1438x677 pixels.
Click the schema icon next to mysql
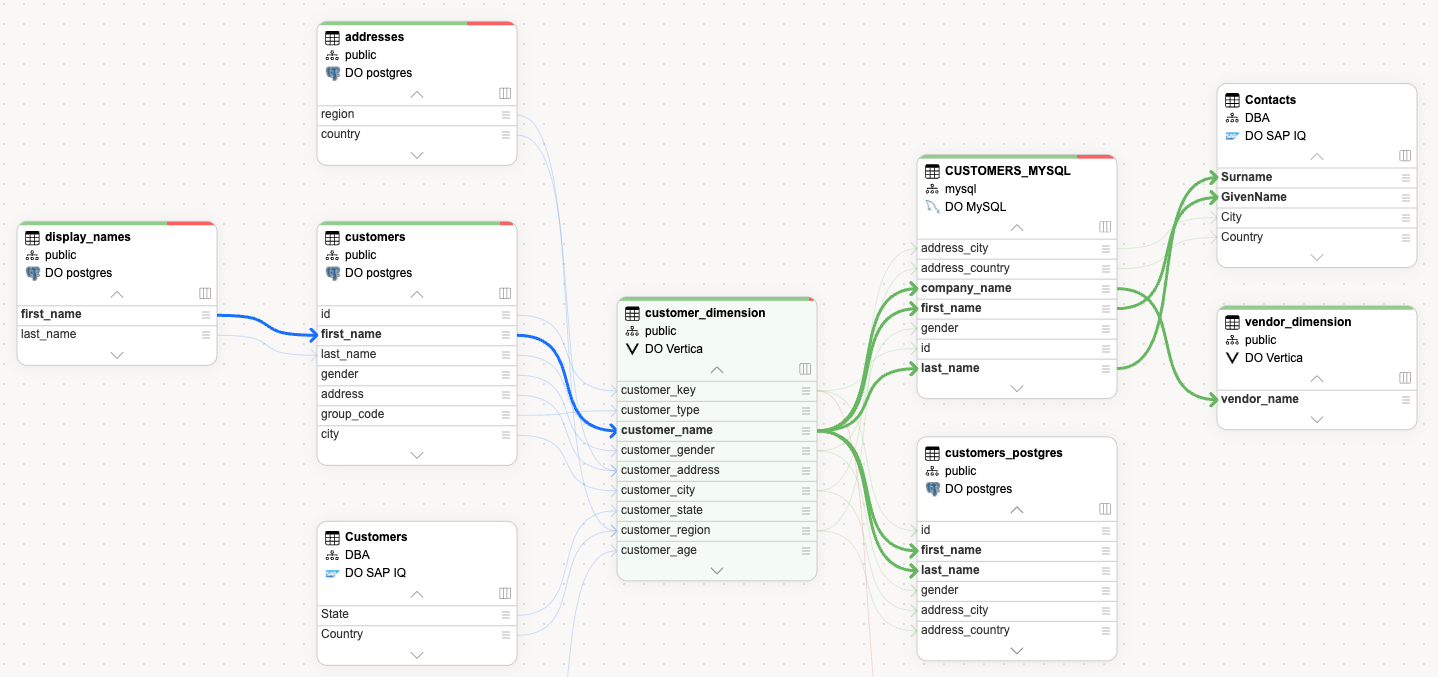pos(932,189)
